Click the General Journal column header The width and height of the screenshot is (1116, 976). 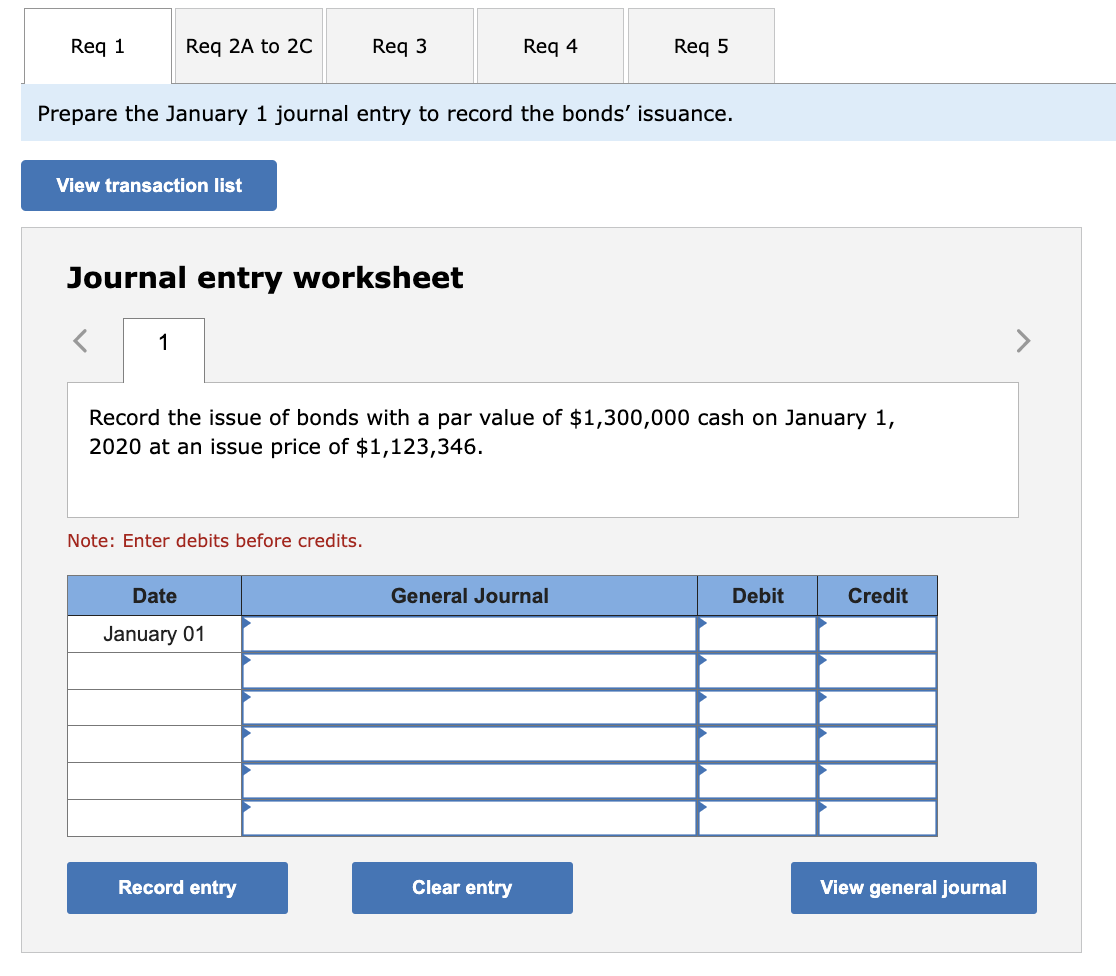(x=469, y=596)
